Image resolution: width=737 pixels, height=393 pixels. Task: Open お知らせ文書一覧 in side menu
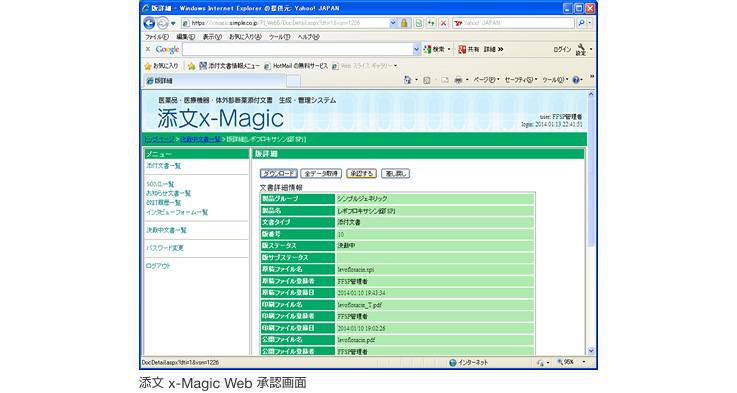pyautogui.click(x=168, y=193)
